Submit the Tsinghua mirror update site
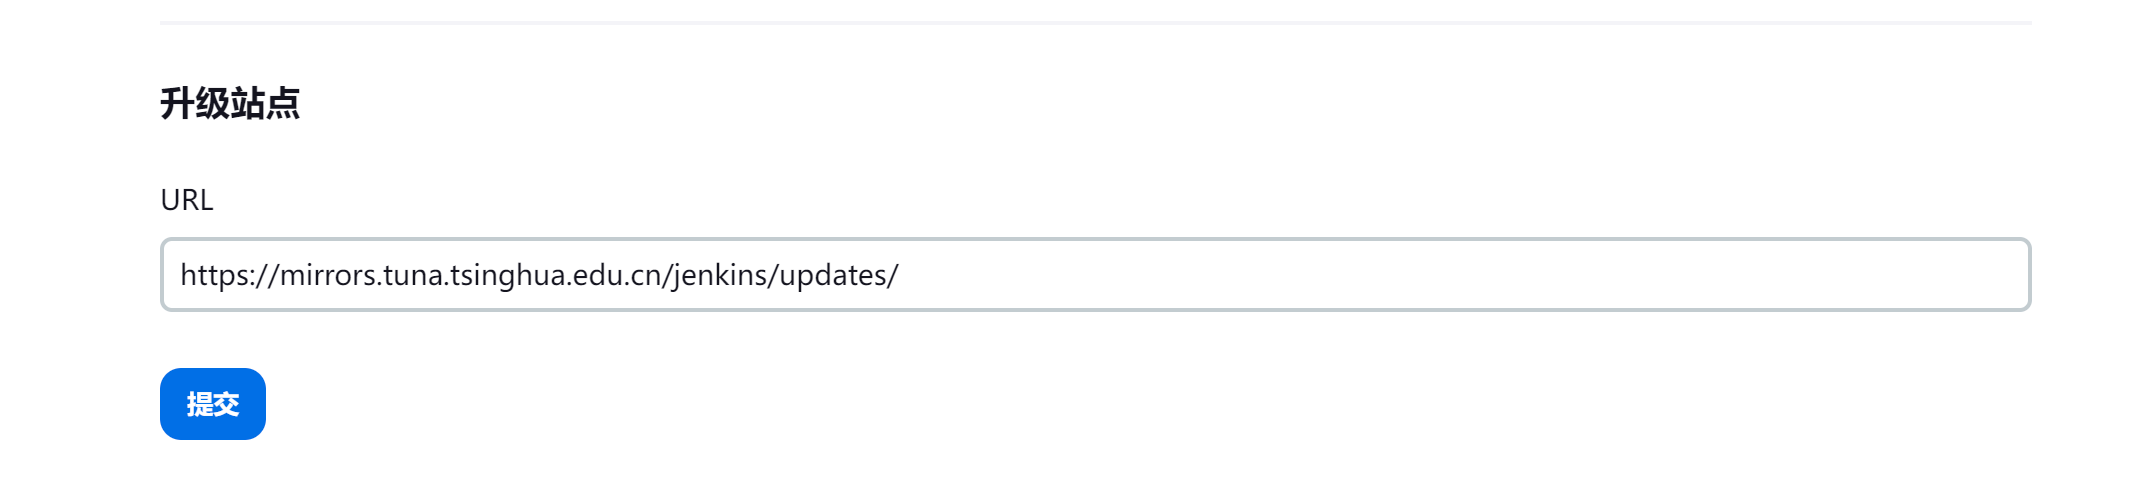 212,404
